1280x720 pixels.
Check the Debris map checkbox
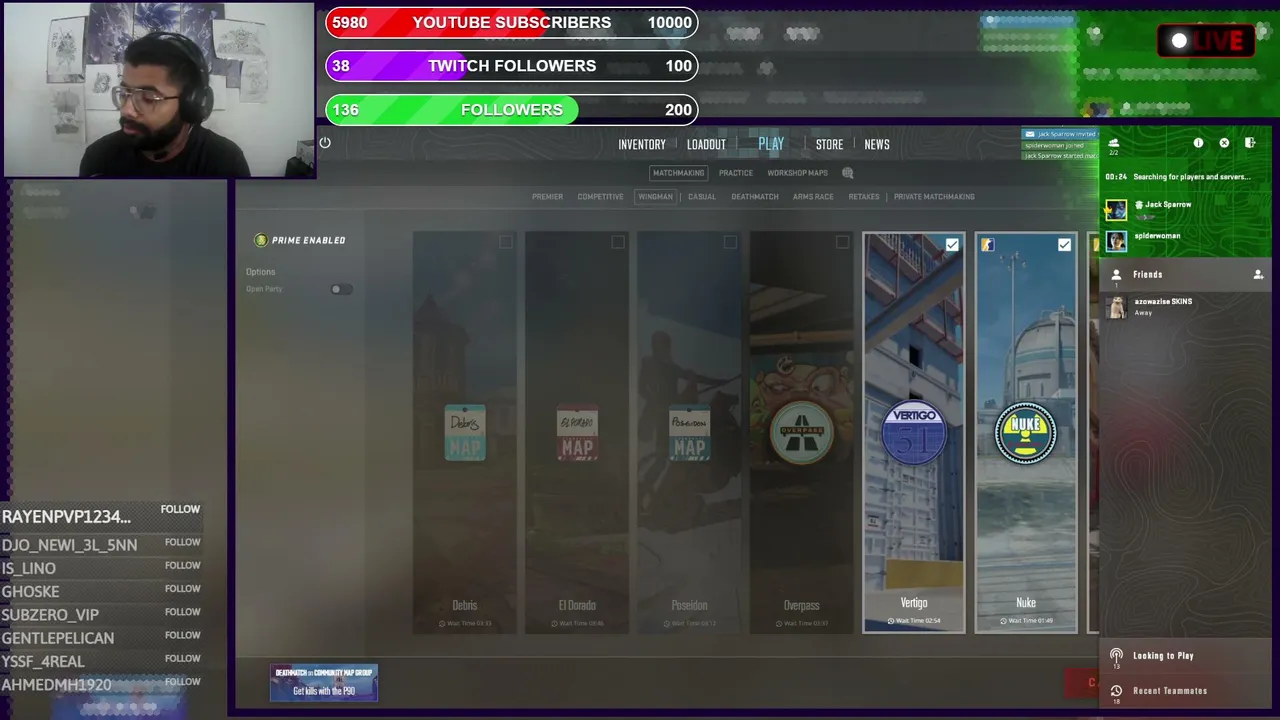[x=506, y=242]
